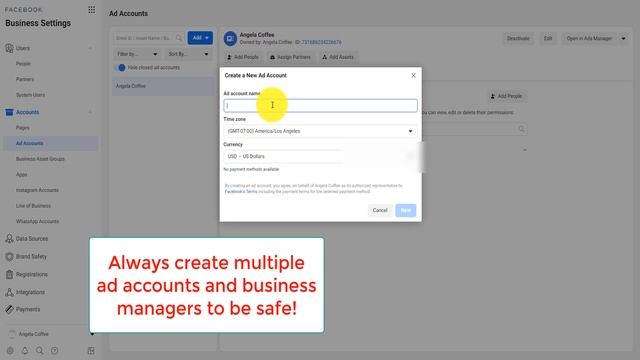Click the Deactivate button
The width and height of the screenshot is (640, 360).
pyautogui.click(x=518, y=38)
